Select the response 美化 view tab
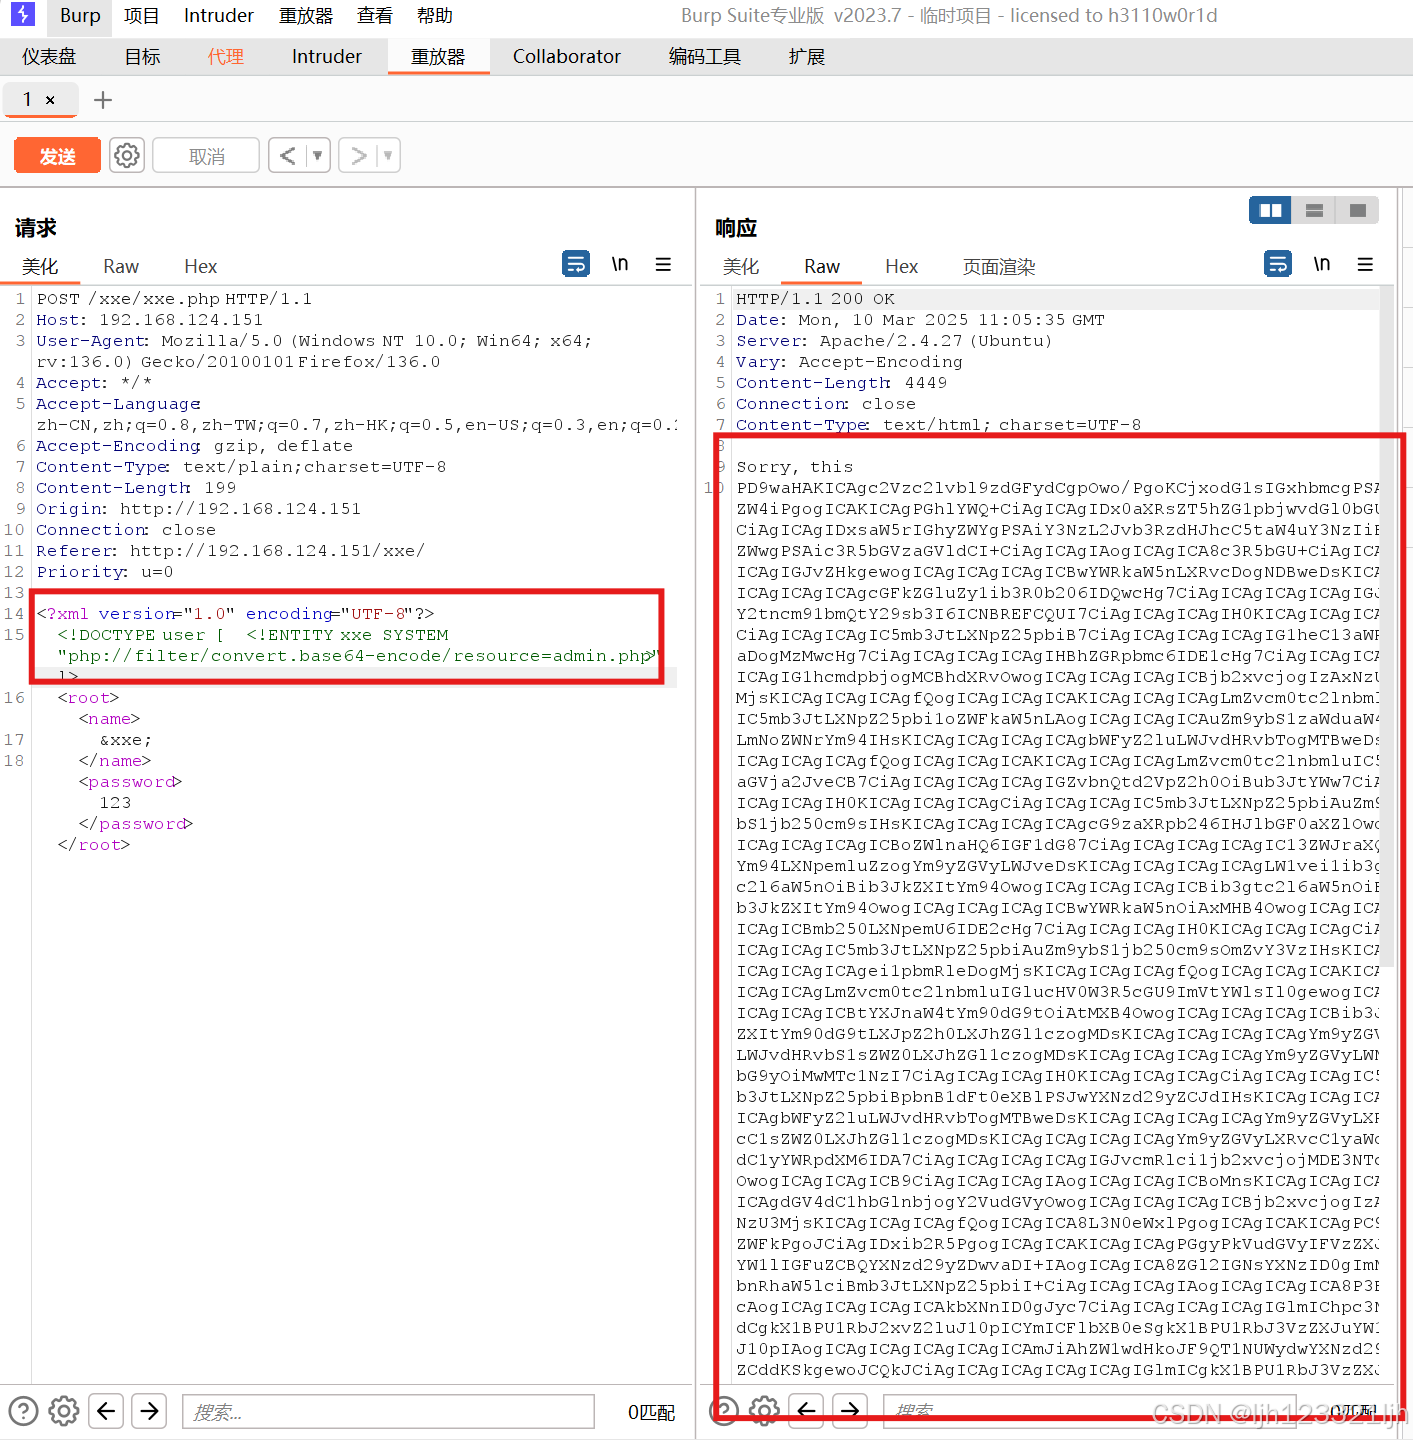This screenshot has width=1413, height=1440. click(741, 266)
